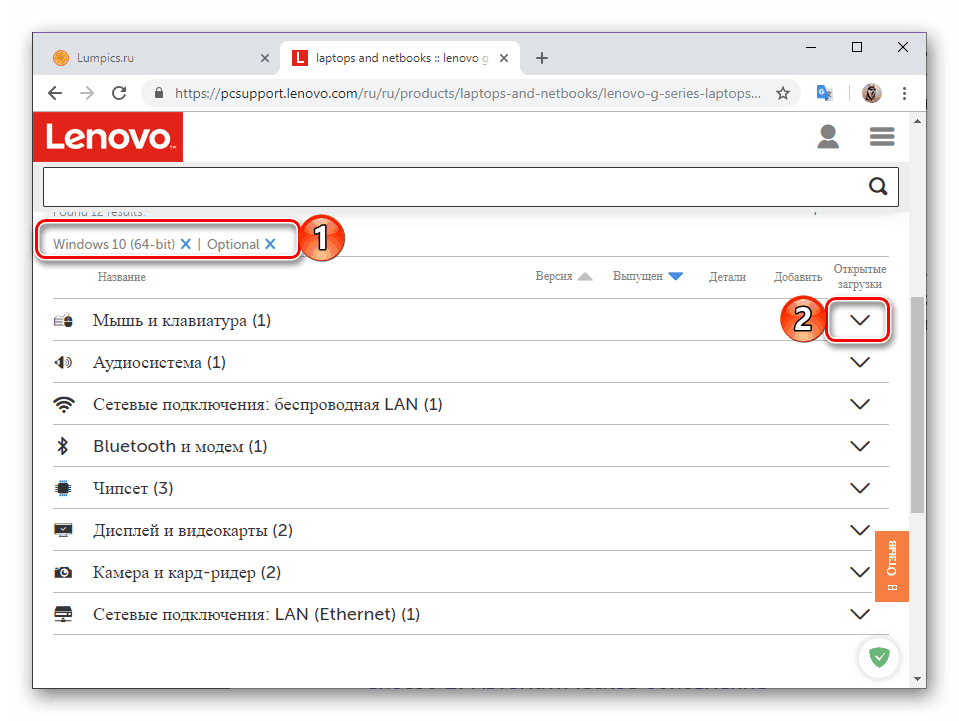Viewport: 959px width, 721px height.
Task: Close the Lenovo laptops tab
Action: tap(504, 58)
